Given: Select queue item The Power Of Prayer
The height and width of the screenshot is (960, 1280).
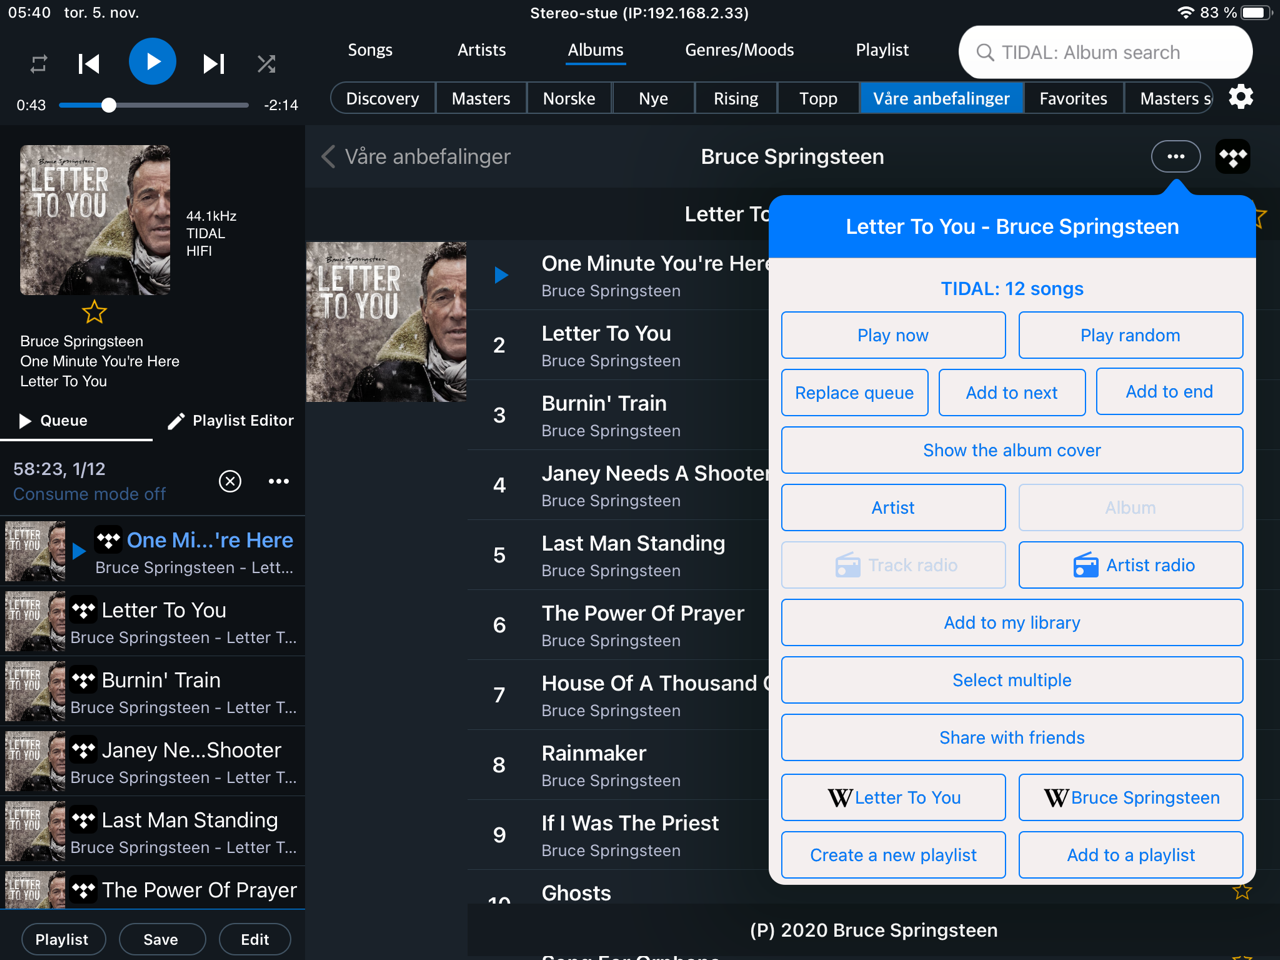Looking at the screenshot, I should (x=152, y=889).
